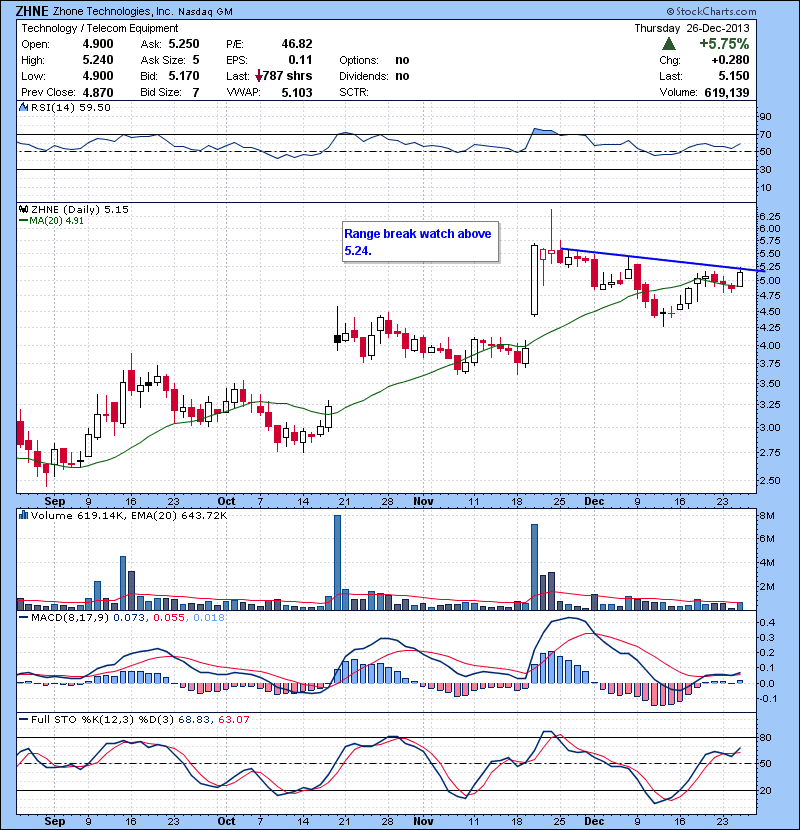Click the Options: no field
Image resolution: width=800 pixels, height=830 pixels.
click(374, 60)
